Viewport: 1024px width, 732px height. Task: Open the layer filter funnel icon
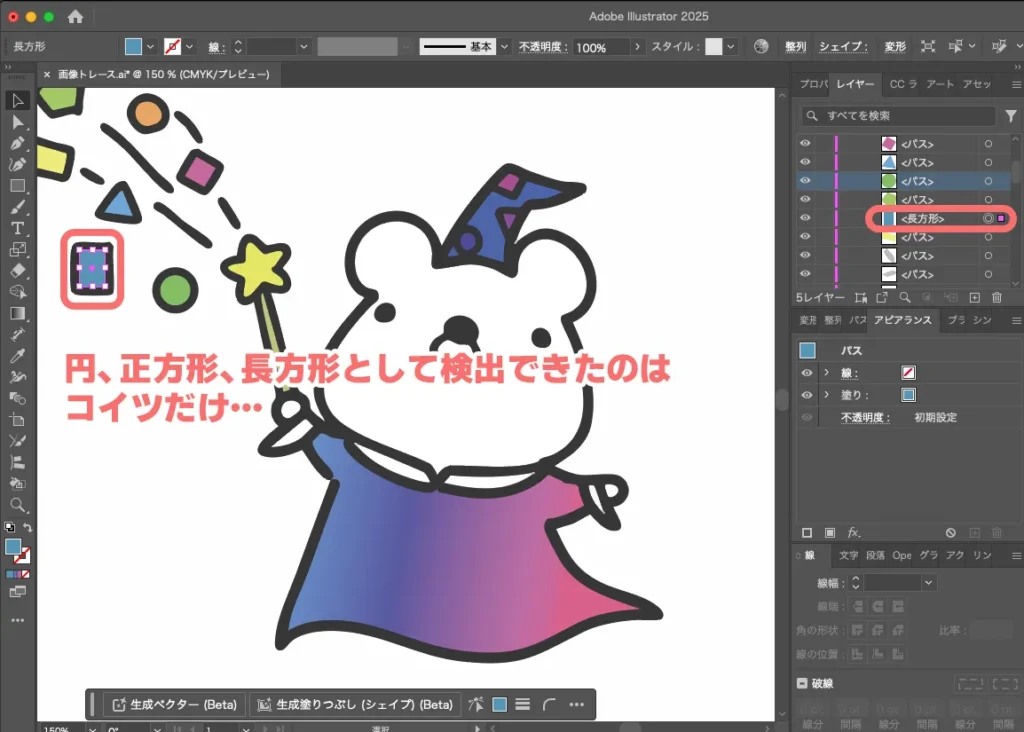point(1011,116)
